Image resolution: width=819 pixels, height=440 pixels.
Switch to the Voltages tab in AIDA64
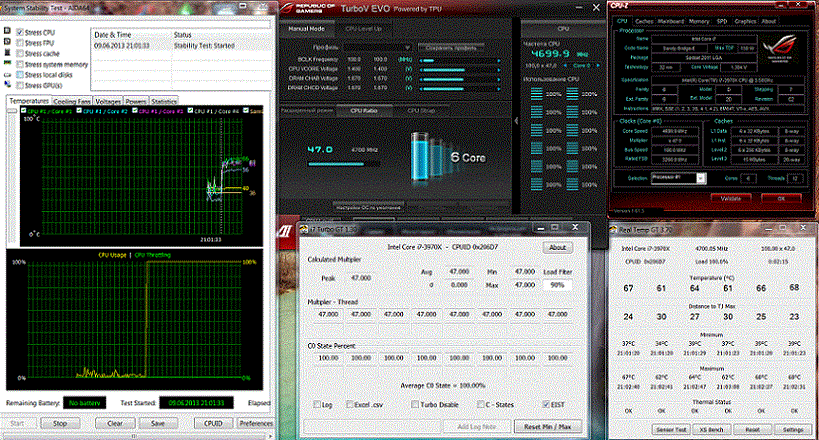click(x=109, y=102)
